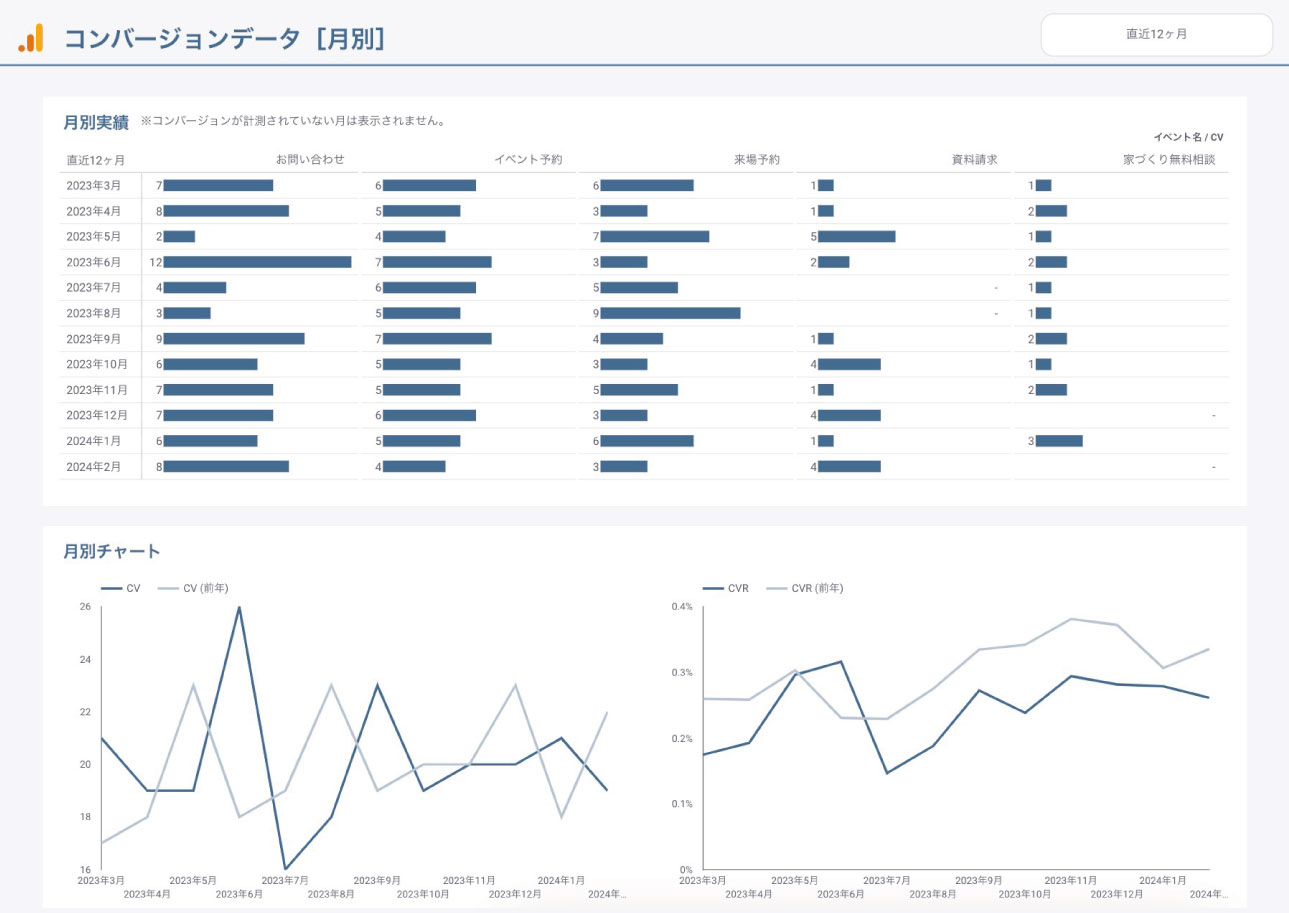Screen dimensions: 1289x913
Task: Select the 2023年3月 row label in table
Action: [x=93, y=186]
